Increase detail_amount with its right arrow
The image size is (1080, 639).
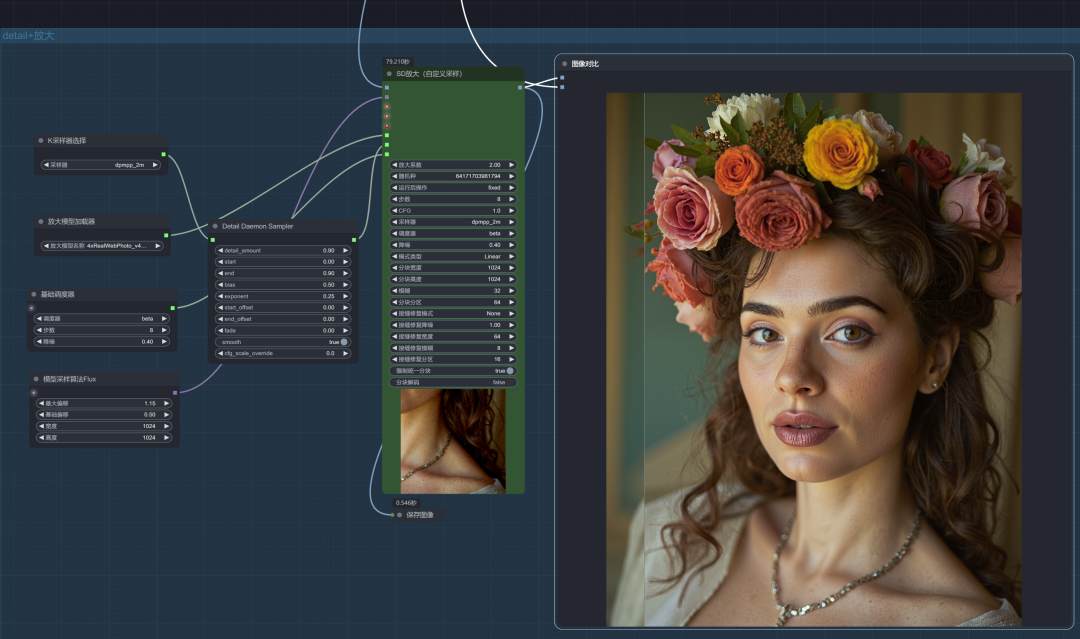[346, 251]
